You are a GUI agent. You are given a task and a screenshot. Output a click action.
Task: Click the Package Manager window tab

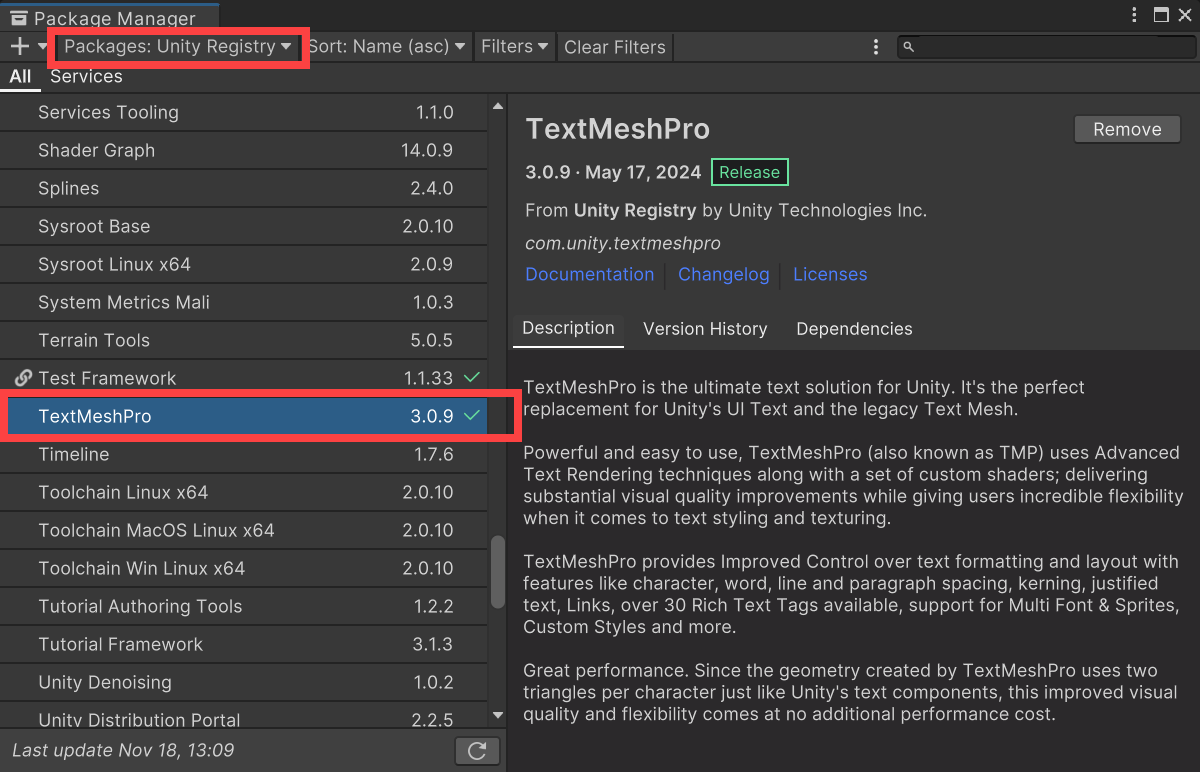click(x=110, y=17)
